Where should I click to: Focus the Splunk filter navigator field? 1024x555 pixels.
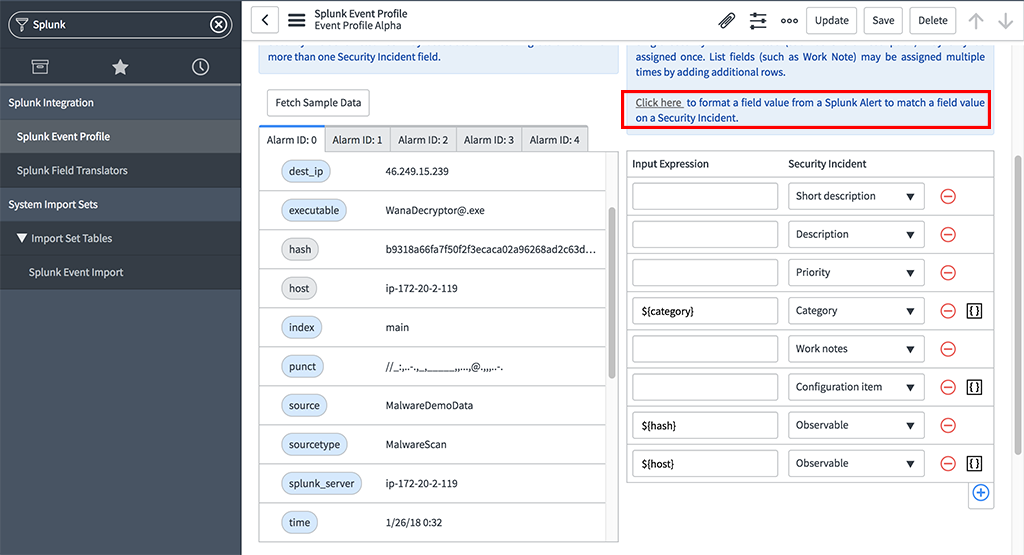click(x=120, y=25)
